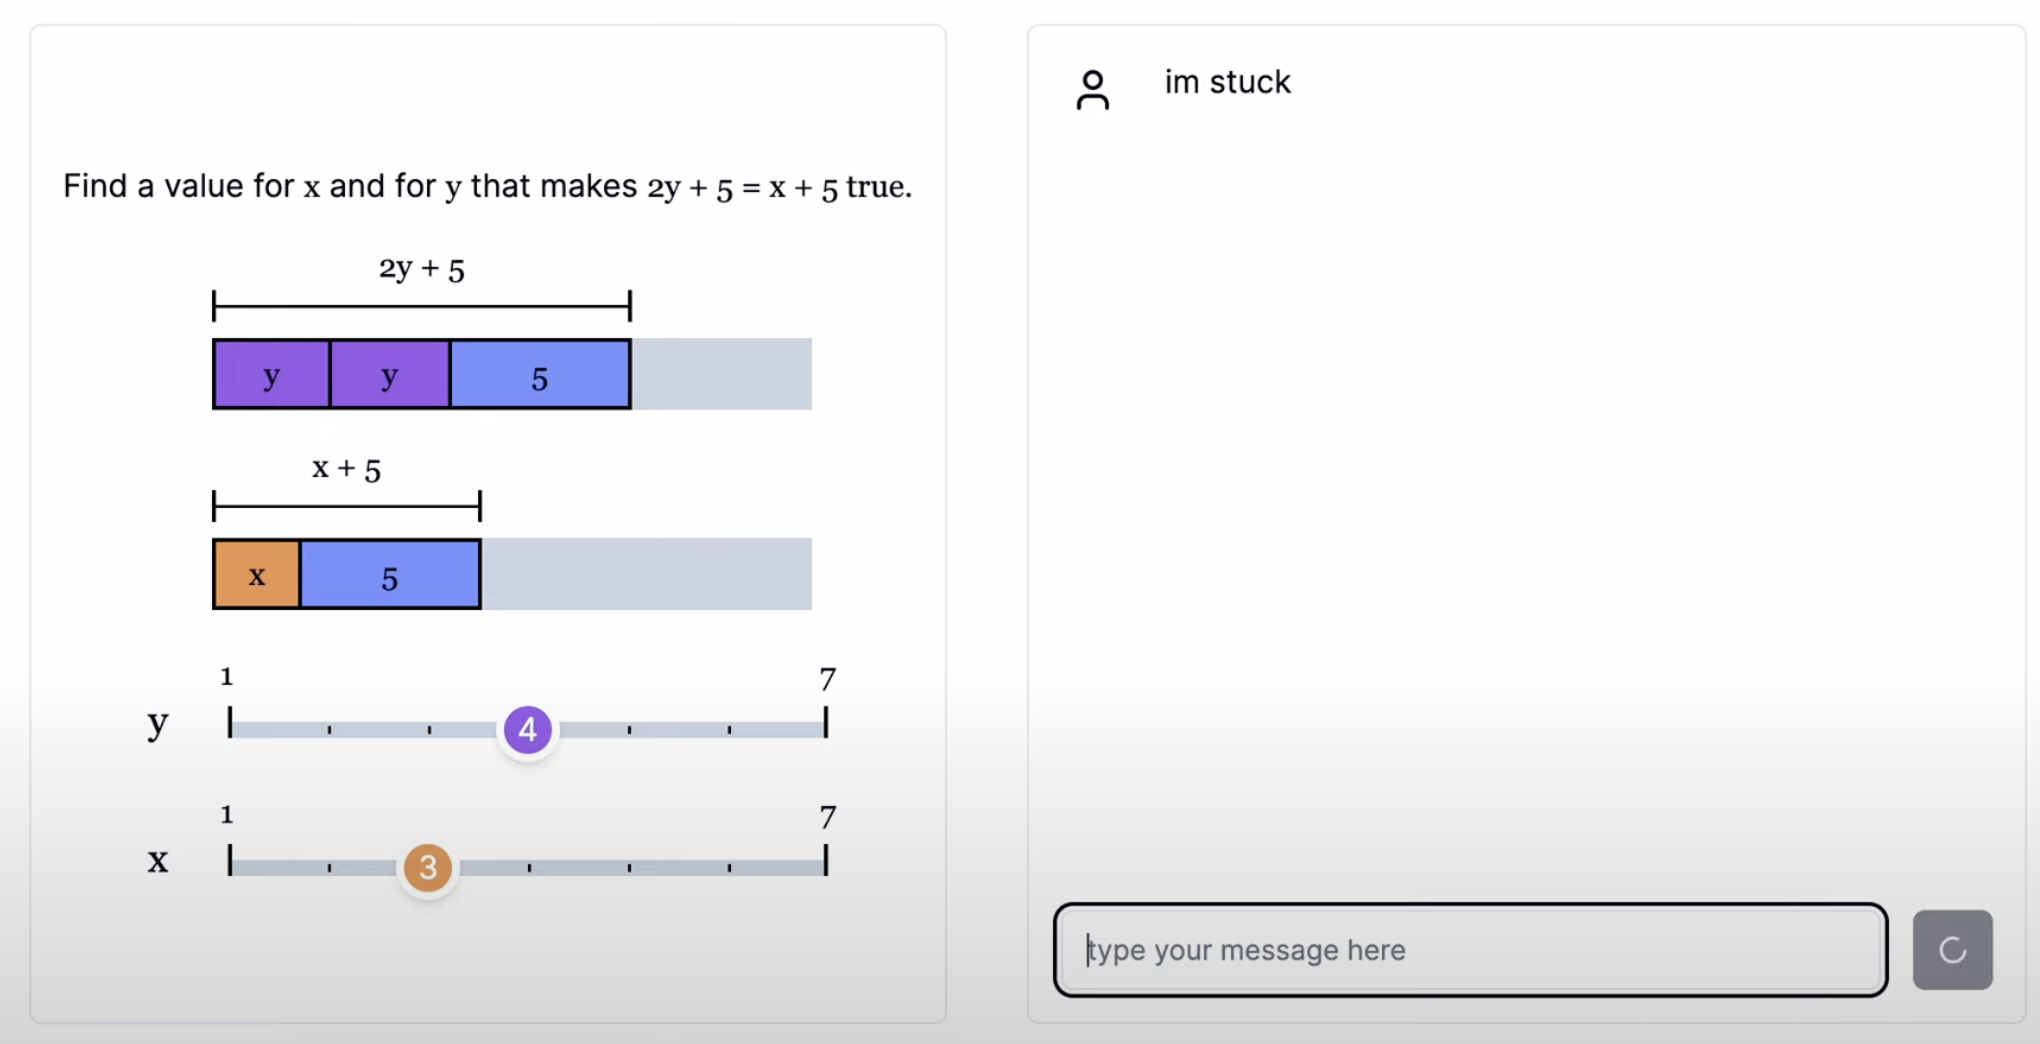Focus the "type your message here" field
The width and height of the screenshot is (2040, 1044).
pyautogui.click(x=1470, y=950)
